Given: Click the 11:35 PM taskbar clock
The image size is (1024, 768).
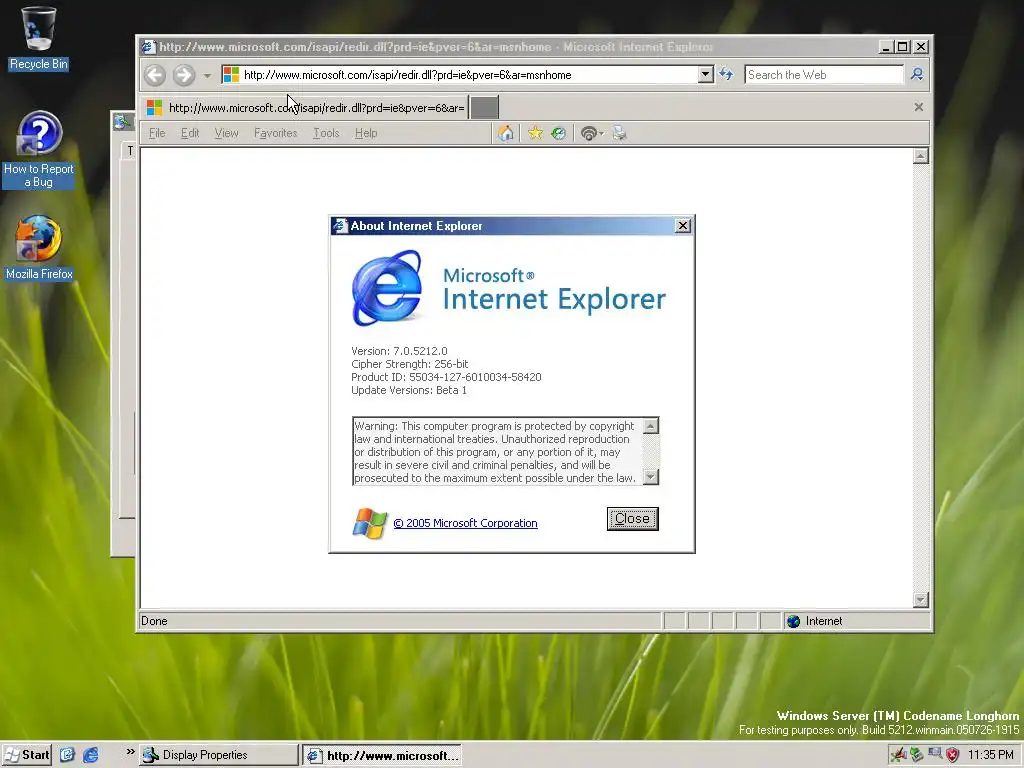Looking at the screenshot, I should pyautogui.click(x=991, y=755).
